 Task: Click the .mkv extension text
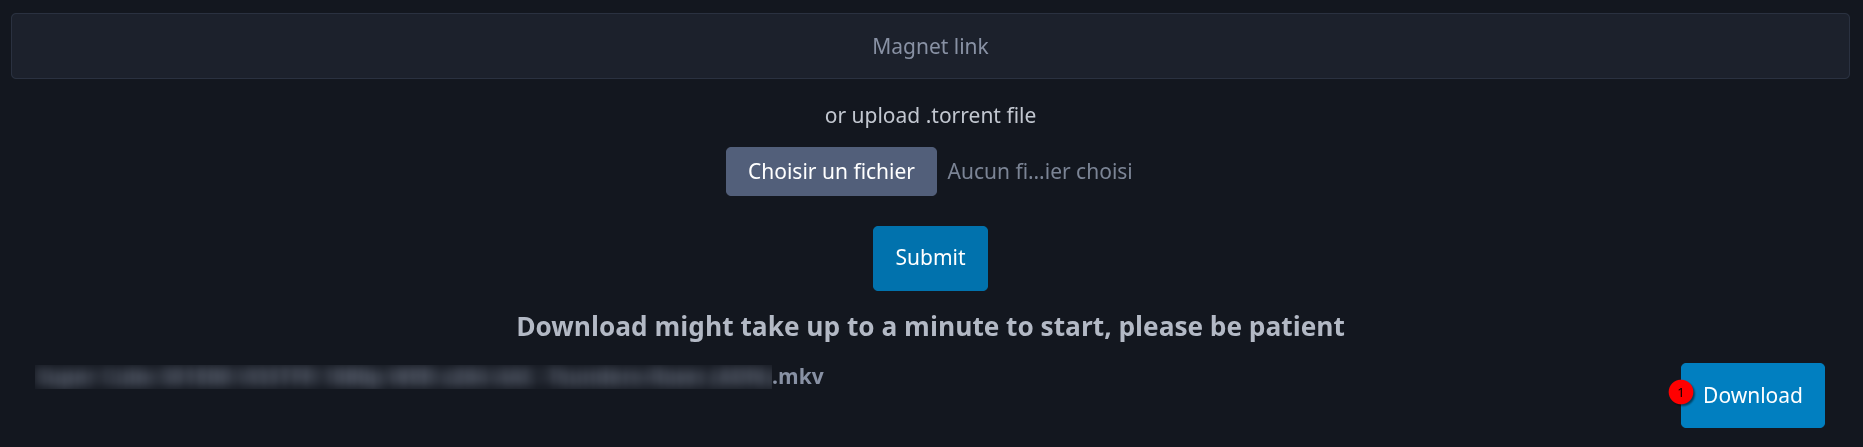point(798,376)
